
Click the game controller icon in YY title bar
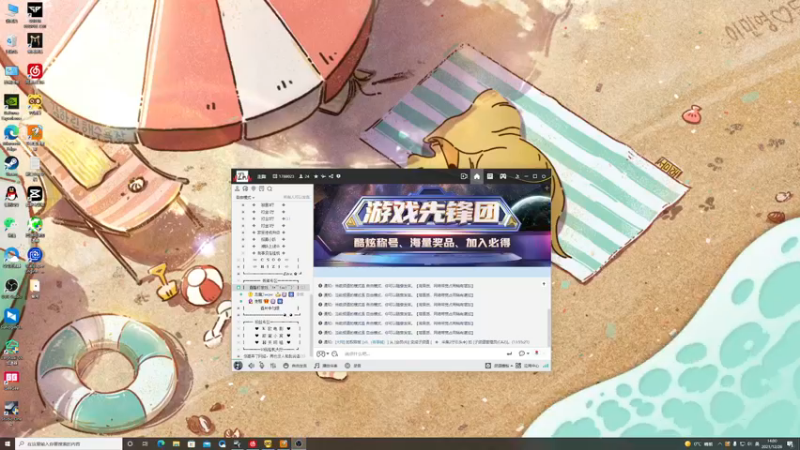tap(503, 177)
